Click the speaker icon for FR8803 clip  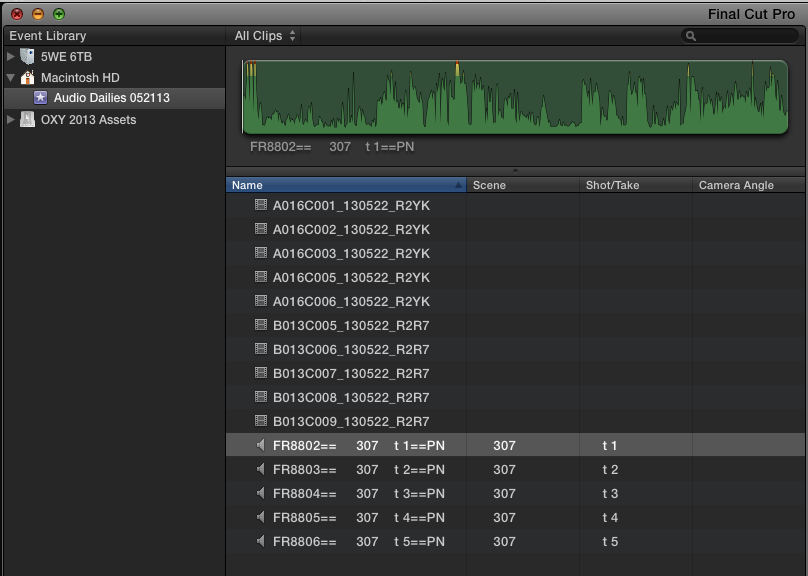tap(261, 469)
